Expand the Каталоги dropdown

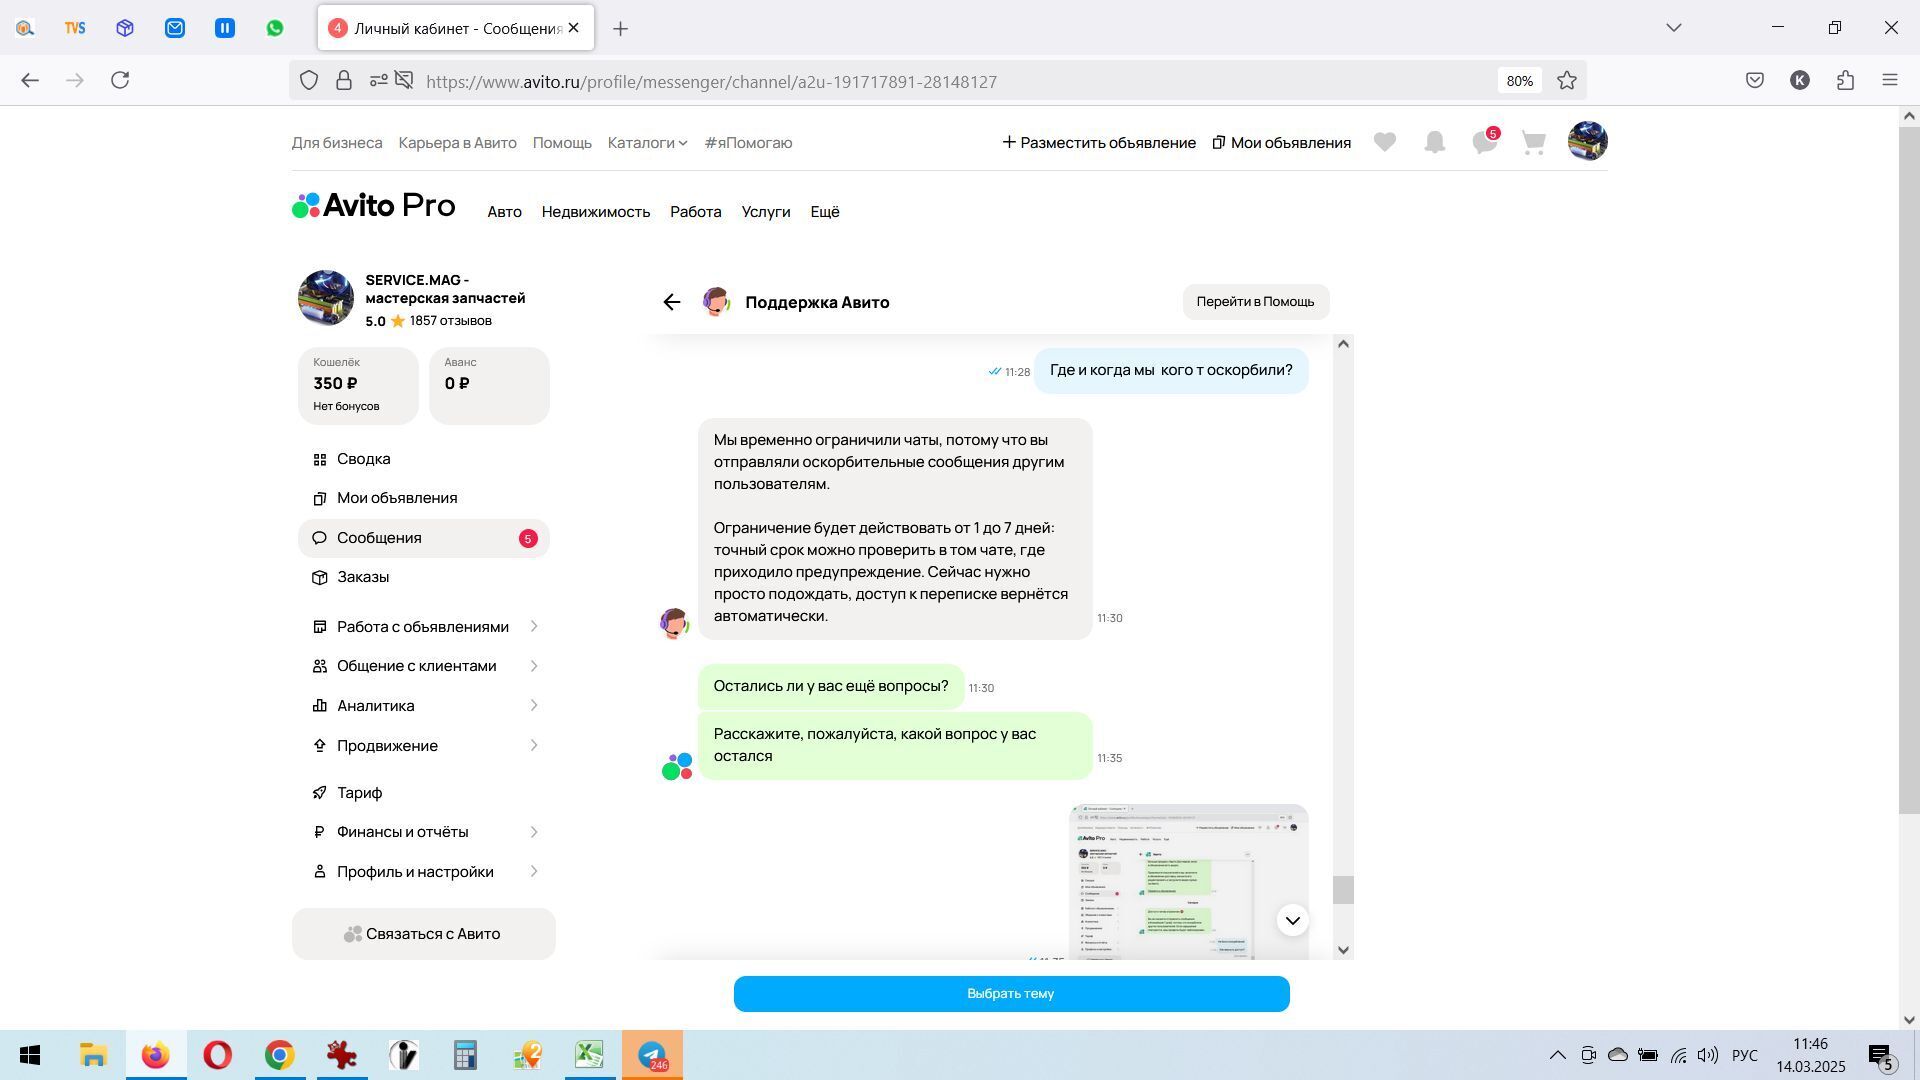coord(647,143)
